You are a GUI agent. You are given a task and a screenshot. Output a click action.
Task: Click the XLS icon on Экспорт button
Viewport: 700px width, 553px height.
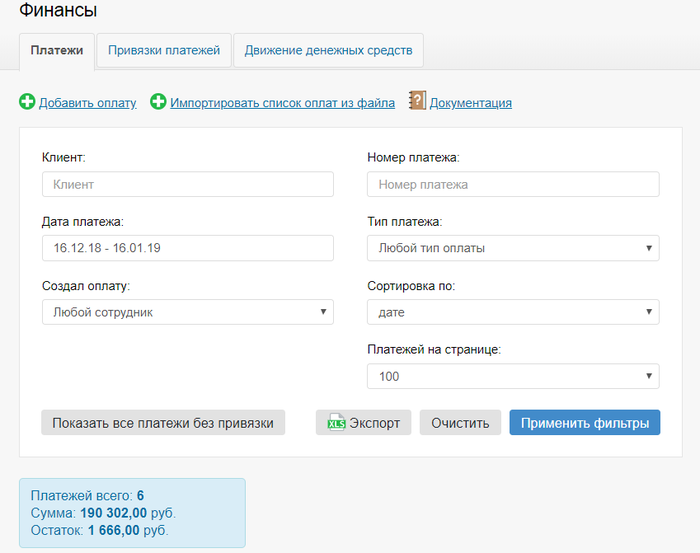tap(337, 423)
